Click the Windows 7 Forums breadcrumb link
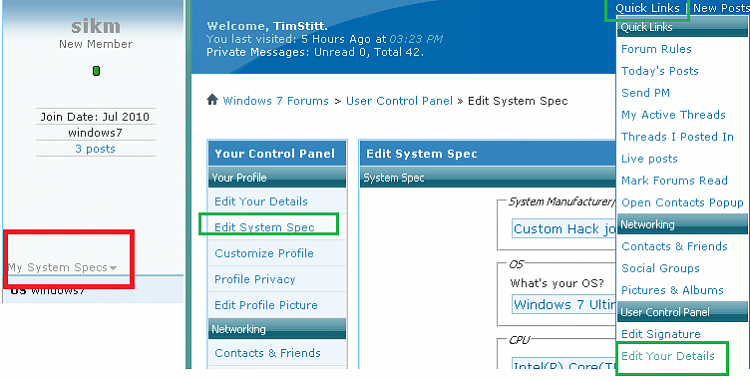Image resolution: width=750 pixels, height=380 pixels. [276, 101]
